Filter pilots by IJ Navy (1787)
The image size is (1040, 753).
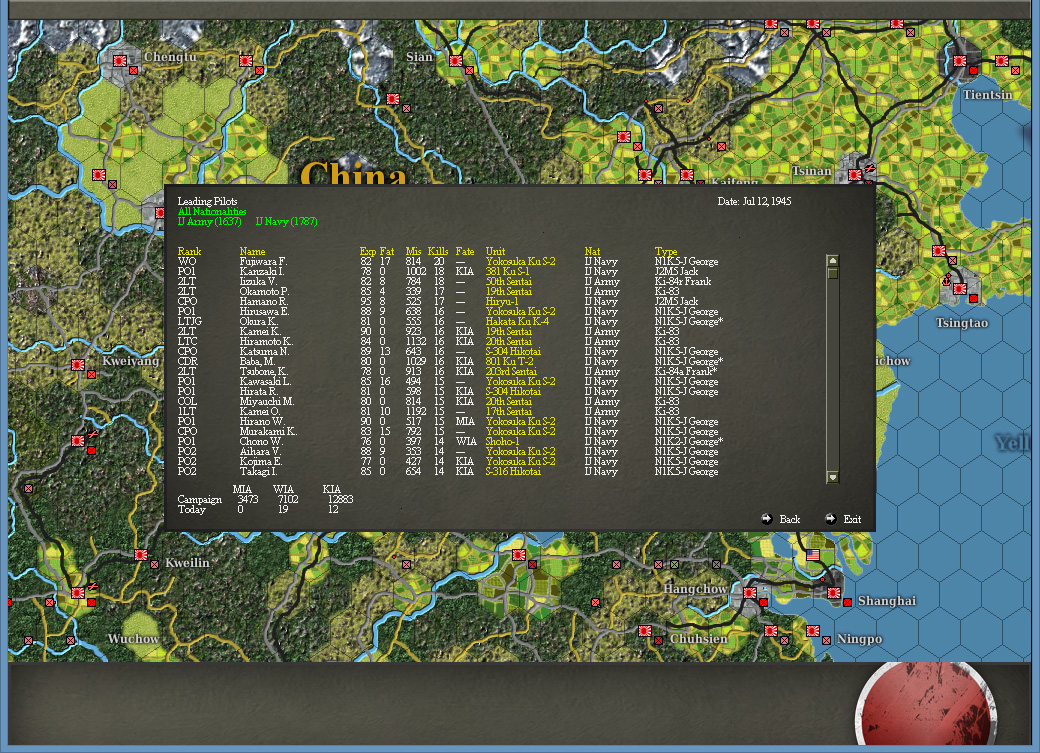tap(287, 222)
